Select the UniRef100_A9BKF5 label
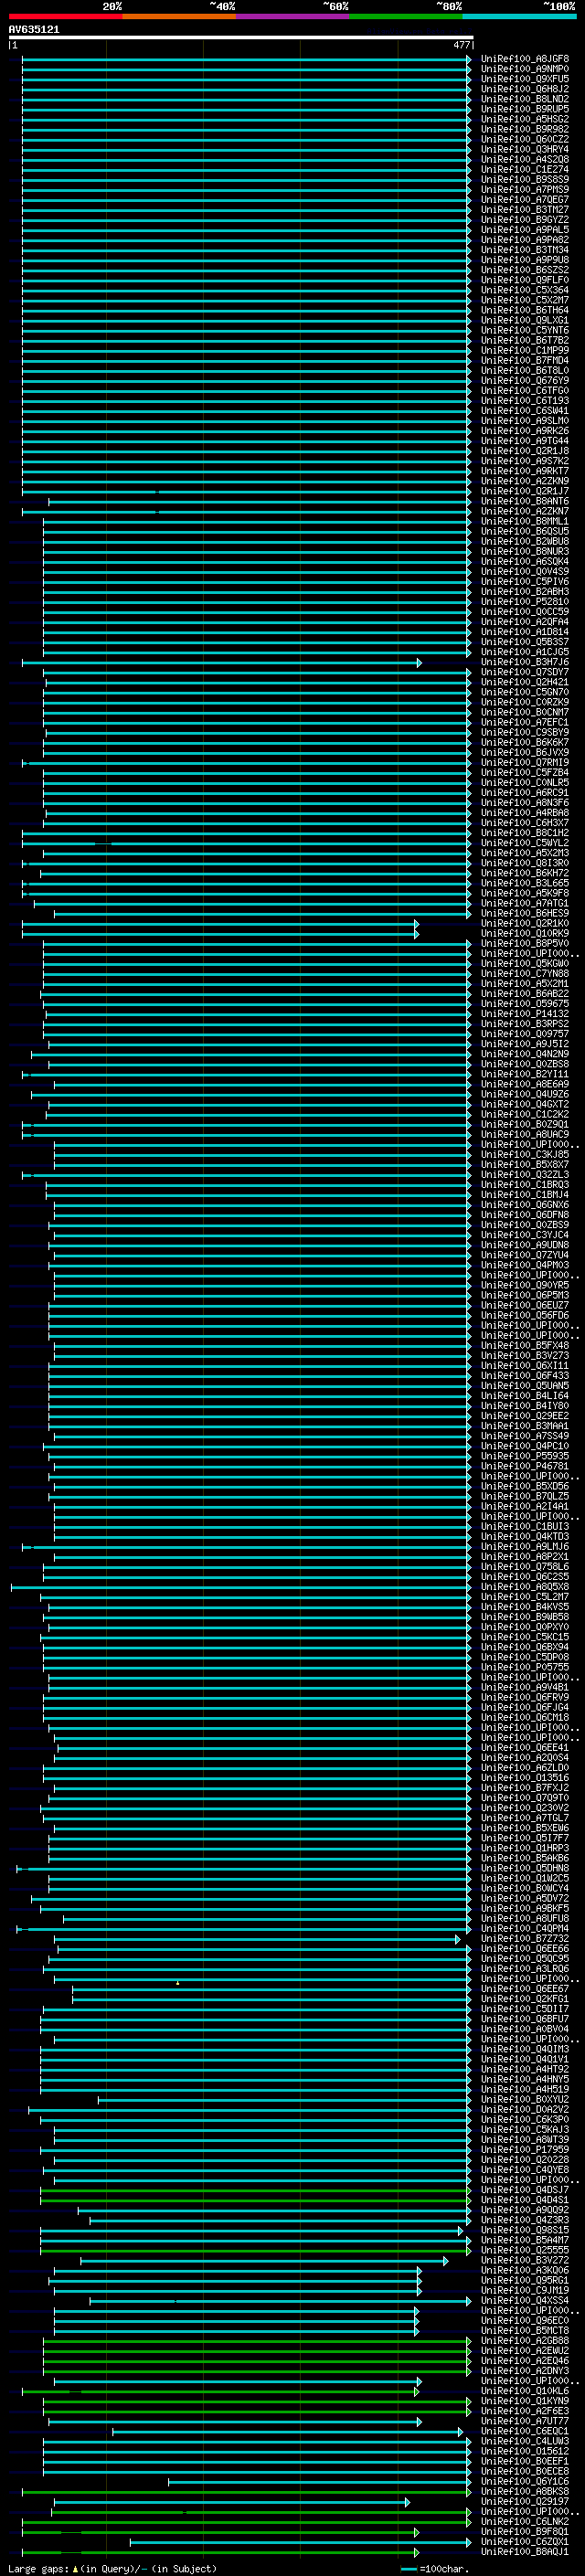Viewport: 585px width, 2576px height. pyautogui.click(x=525, y=1908)
